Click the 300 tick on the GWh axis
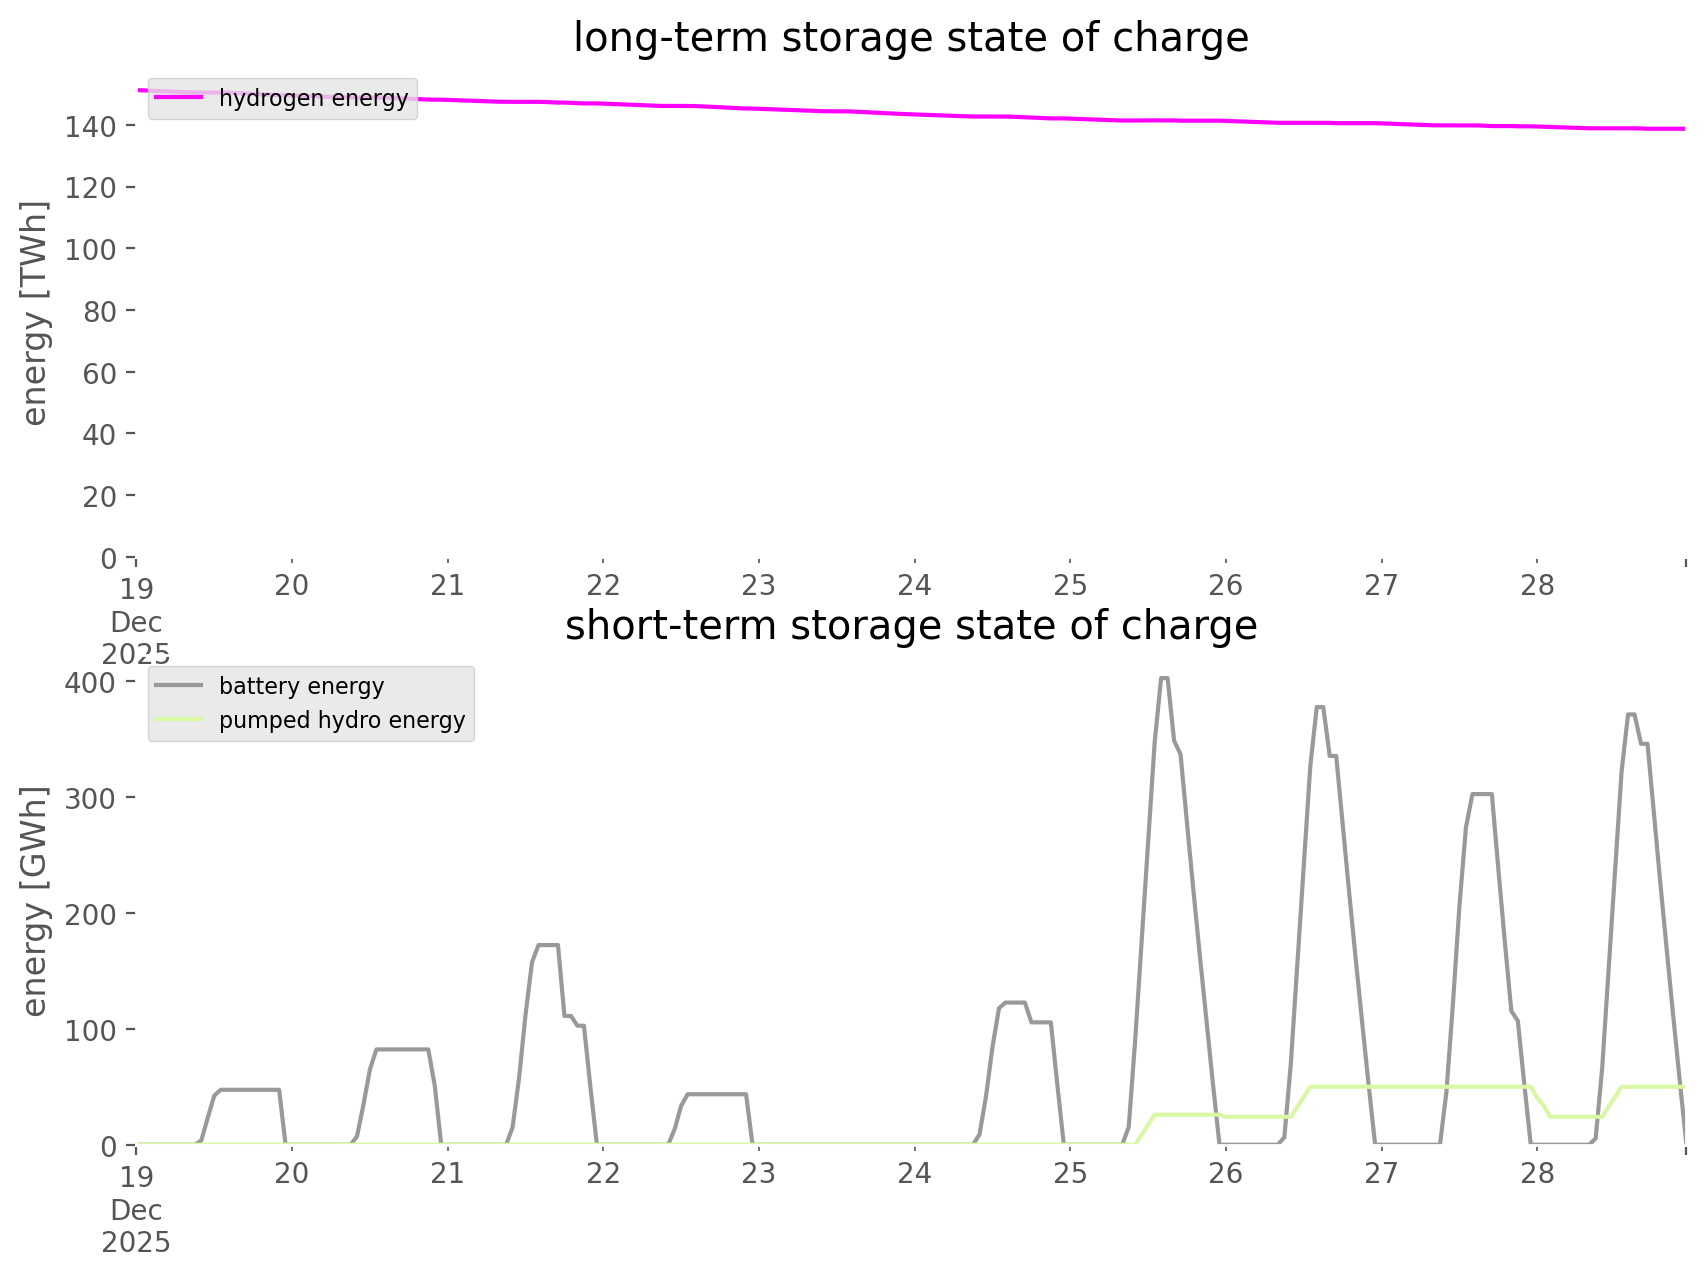The height and width of the screenshot is (1277, 1706). point(91,798)
